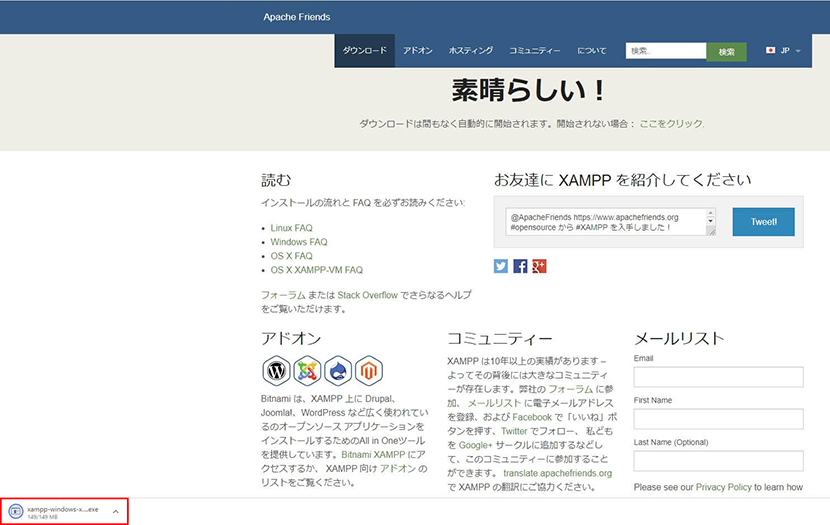Click the 素晴らしい！ heading text
Viewport: 830px width, 525px height.
point(528,90)
